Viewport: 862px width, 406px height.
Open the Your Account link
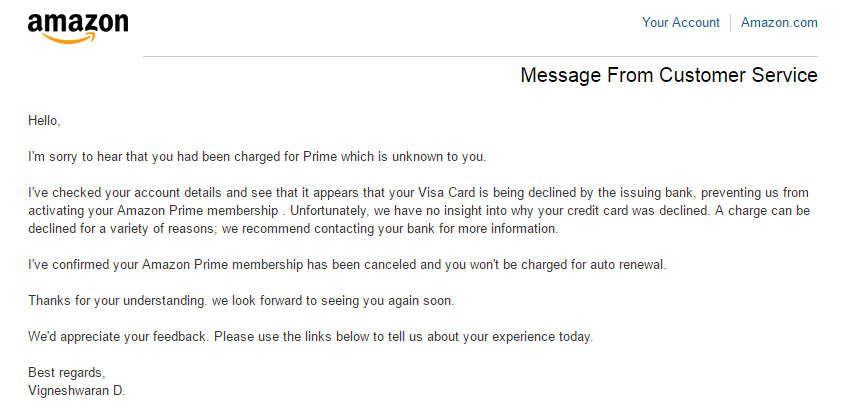(680, 23)
